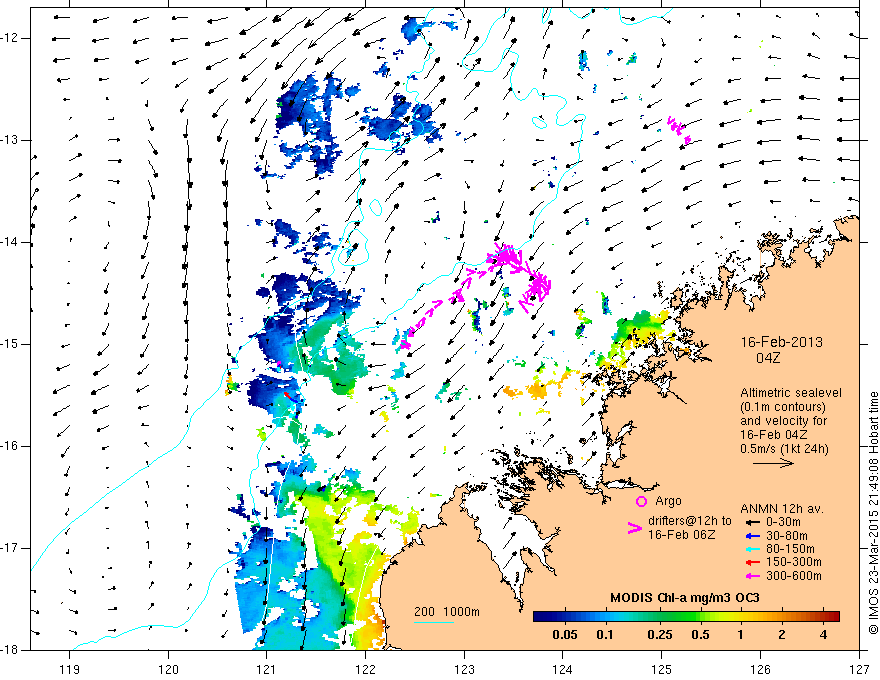Click the '125' longitude axis label
The image size is (880, 680).
point(662,669)
